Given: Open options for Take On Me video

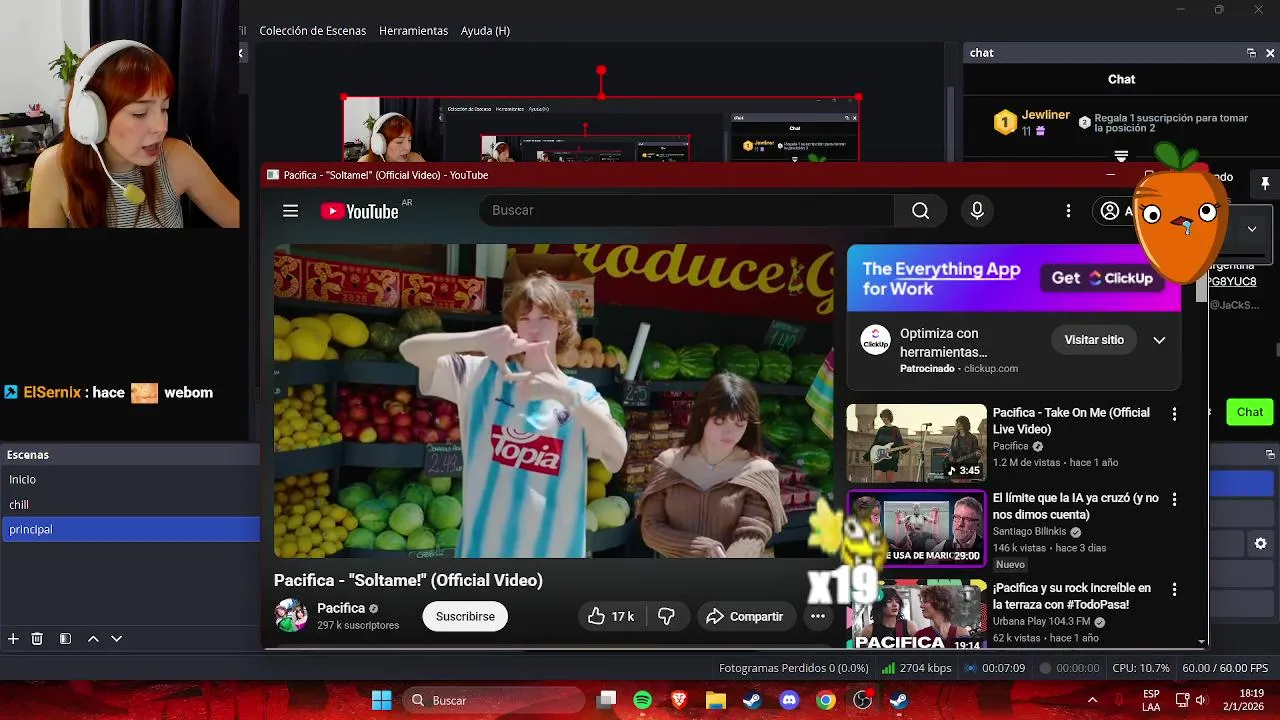Looking at the screenshot, I should [x=1174, y=414].
